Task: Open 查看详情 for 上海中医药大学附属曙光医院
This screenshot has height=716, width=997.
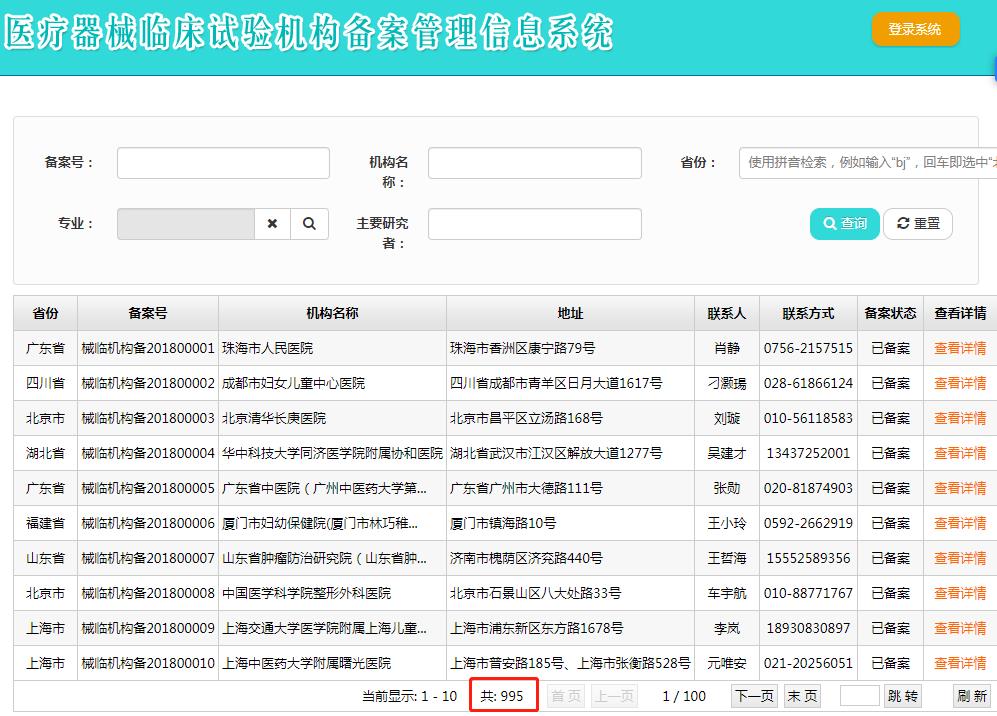Action: (959, 663)
